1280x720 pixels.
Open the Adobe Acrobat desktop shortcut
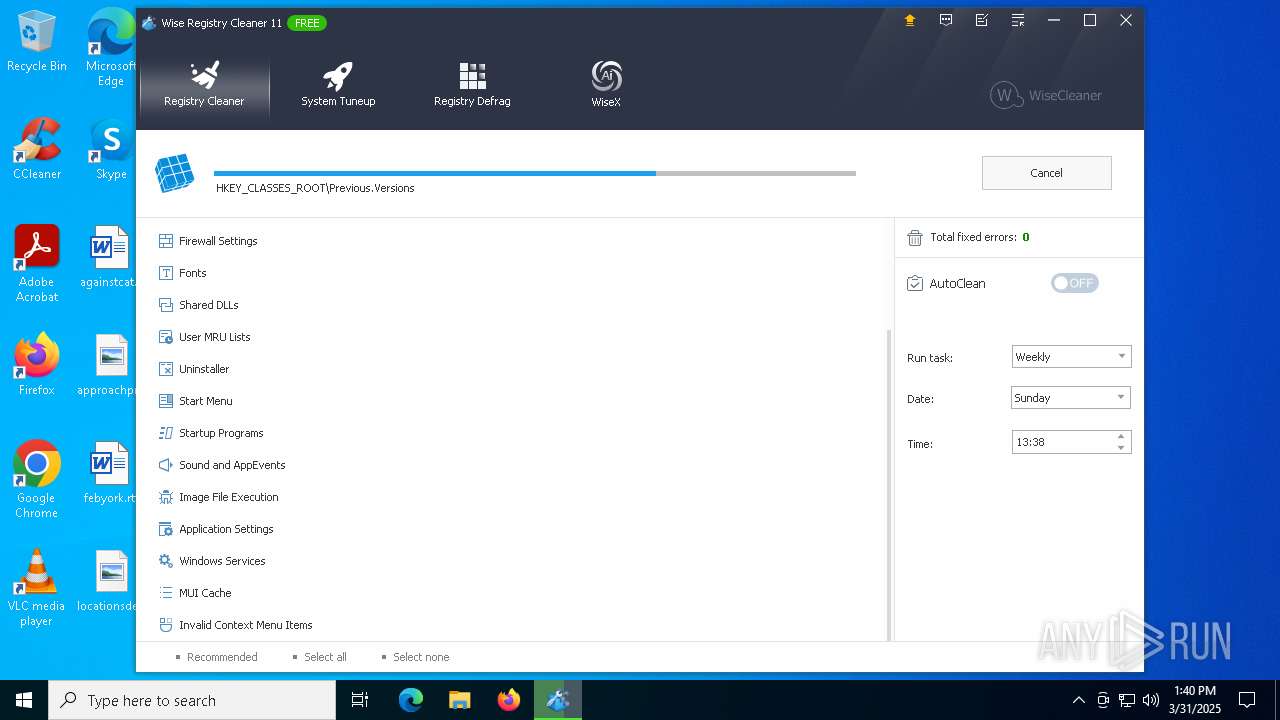[x=37, y=265]
